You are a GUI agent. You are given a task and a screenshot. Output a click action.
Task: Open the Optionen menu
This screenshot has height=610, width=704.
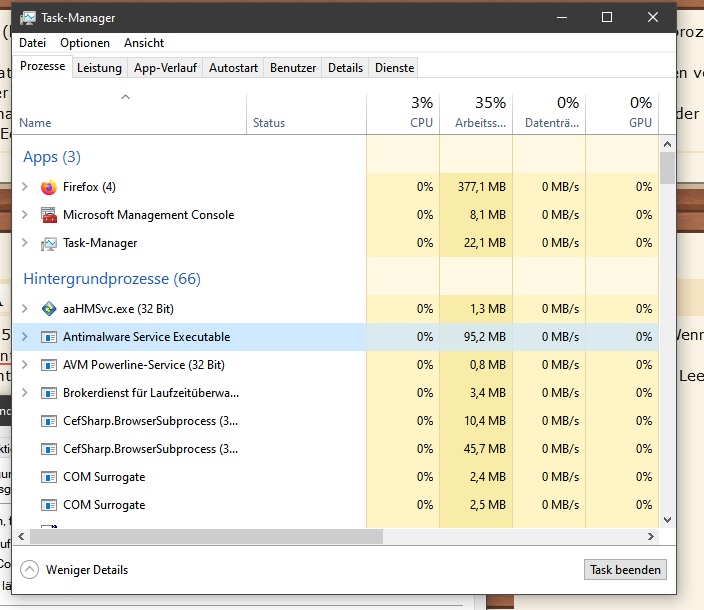[x=85, y=43]
